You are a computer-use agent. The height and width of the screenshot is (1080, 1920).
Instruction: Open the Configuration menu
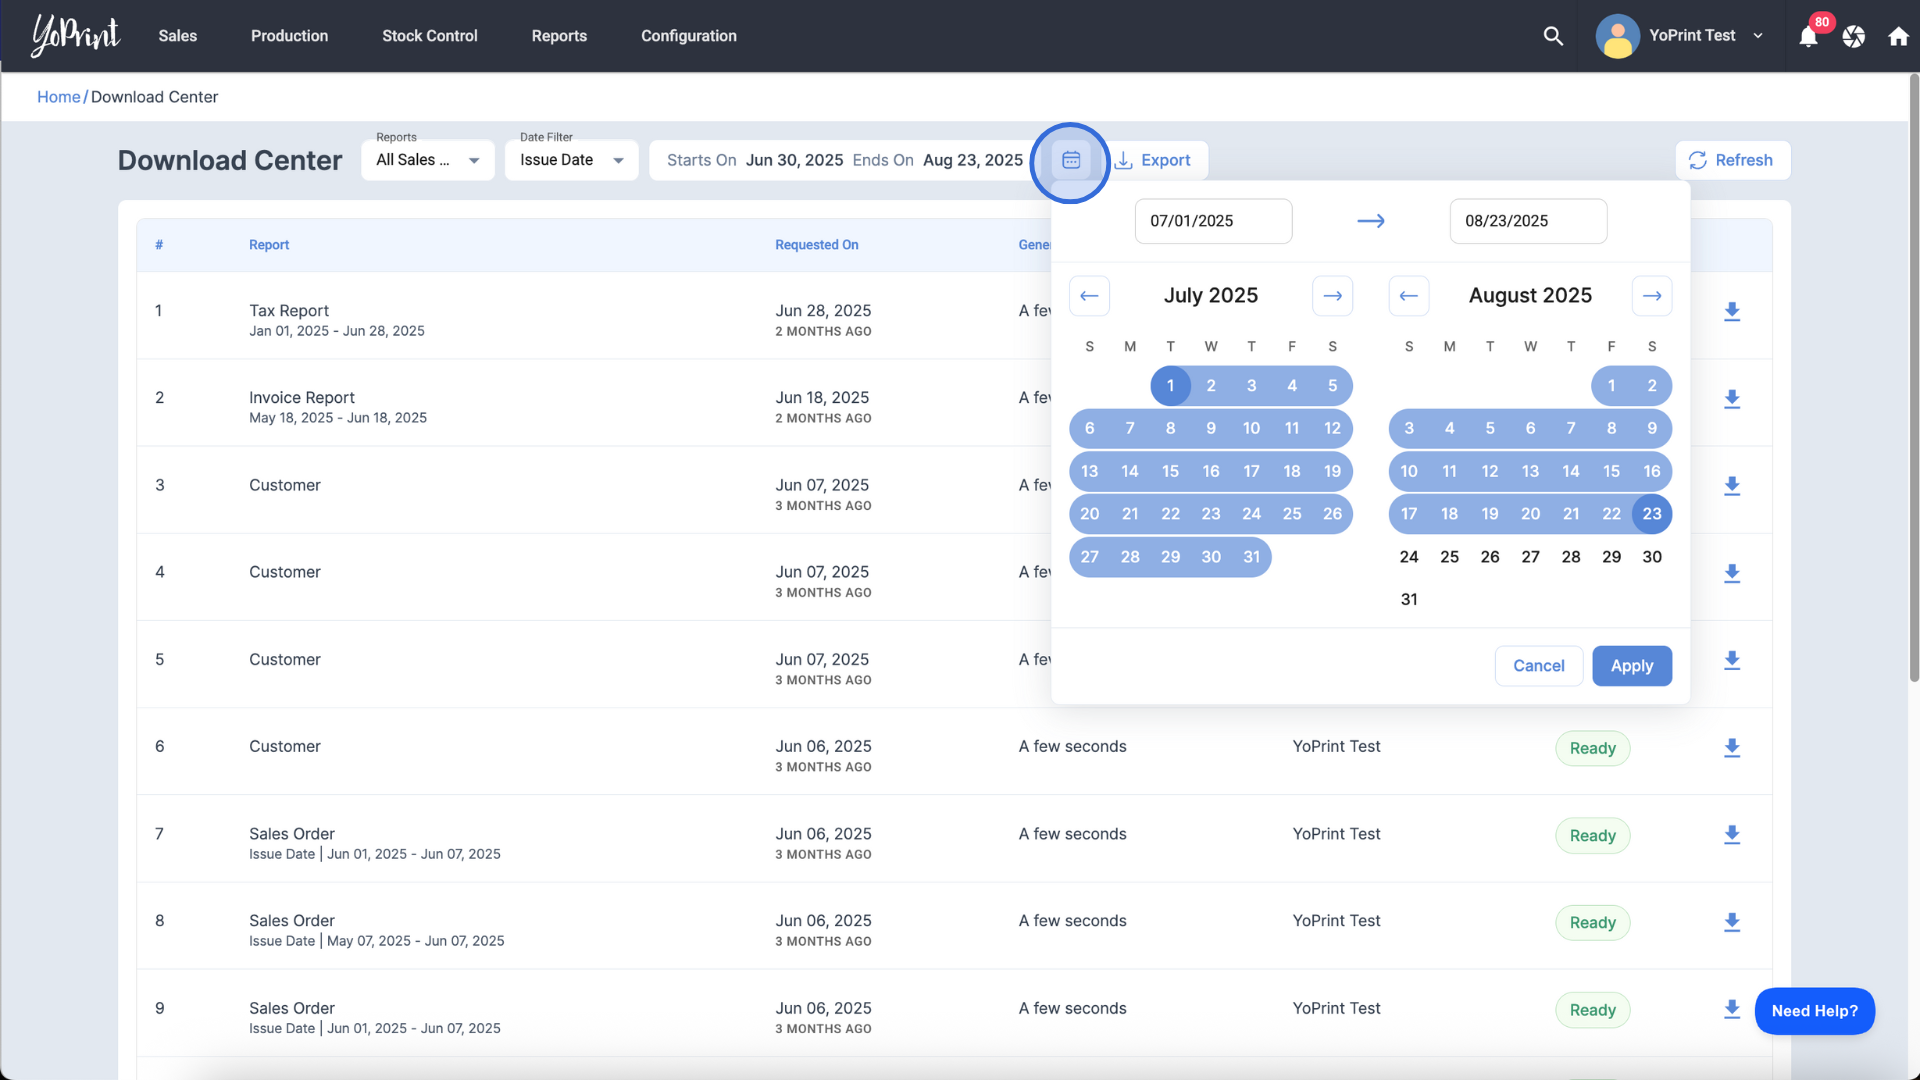click(x=689, y=36)
